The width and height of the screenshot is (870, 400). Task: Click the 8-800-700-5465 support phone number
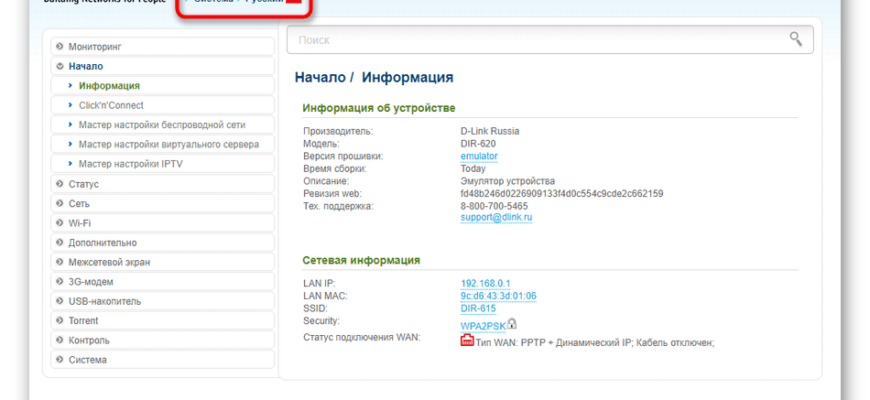[x=494, y=206]
